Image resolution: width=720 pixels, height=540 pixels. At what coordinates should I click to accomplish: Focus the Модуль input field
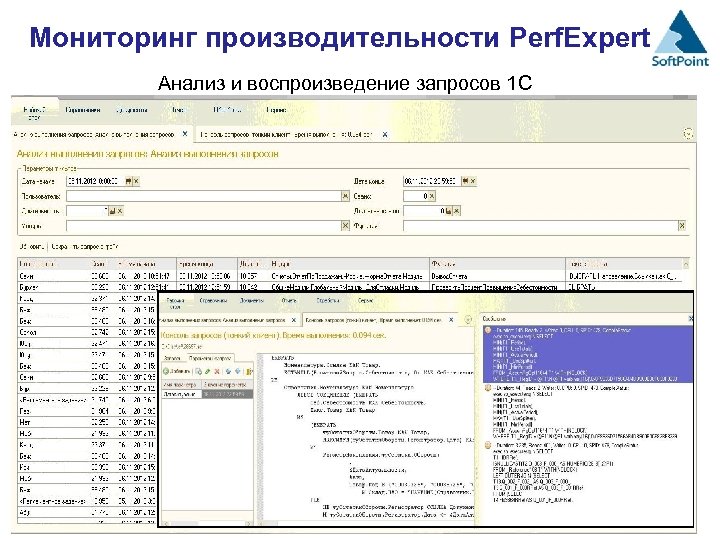[203, 225]
